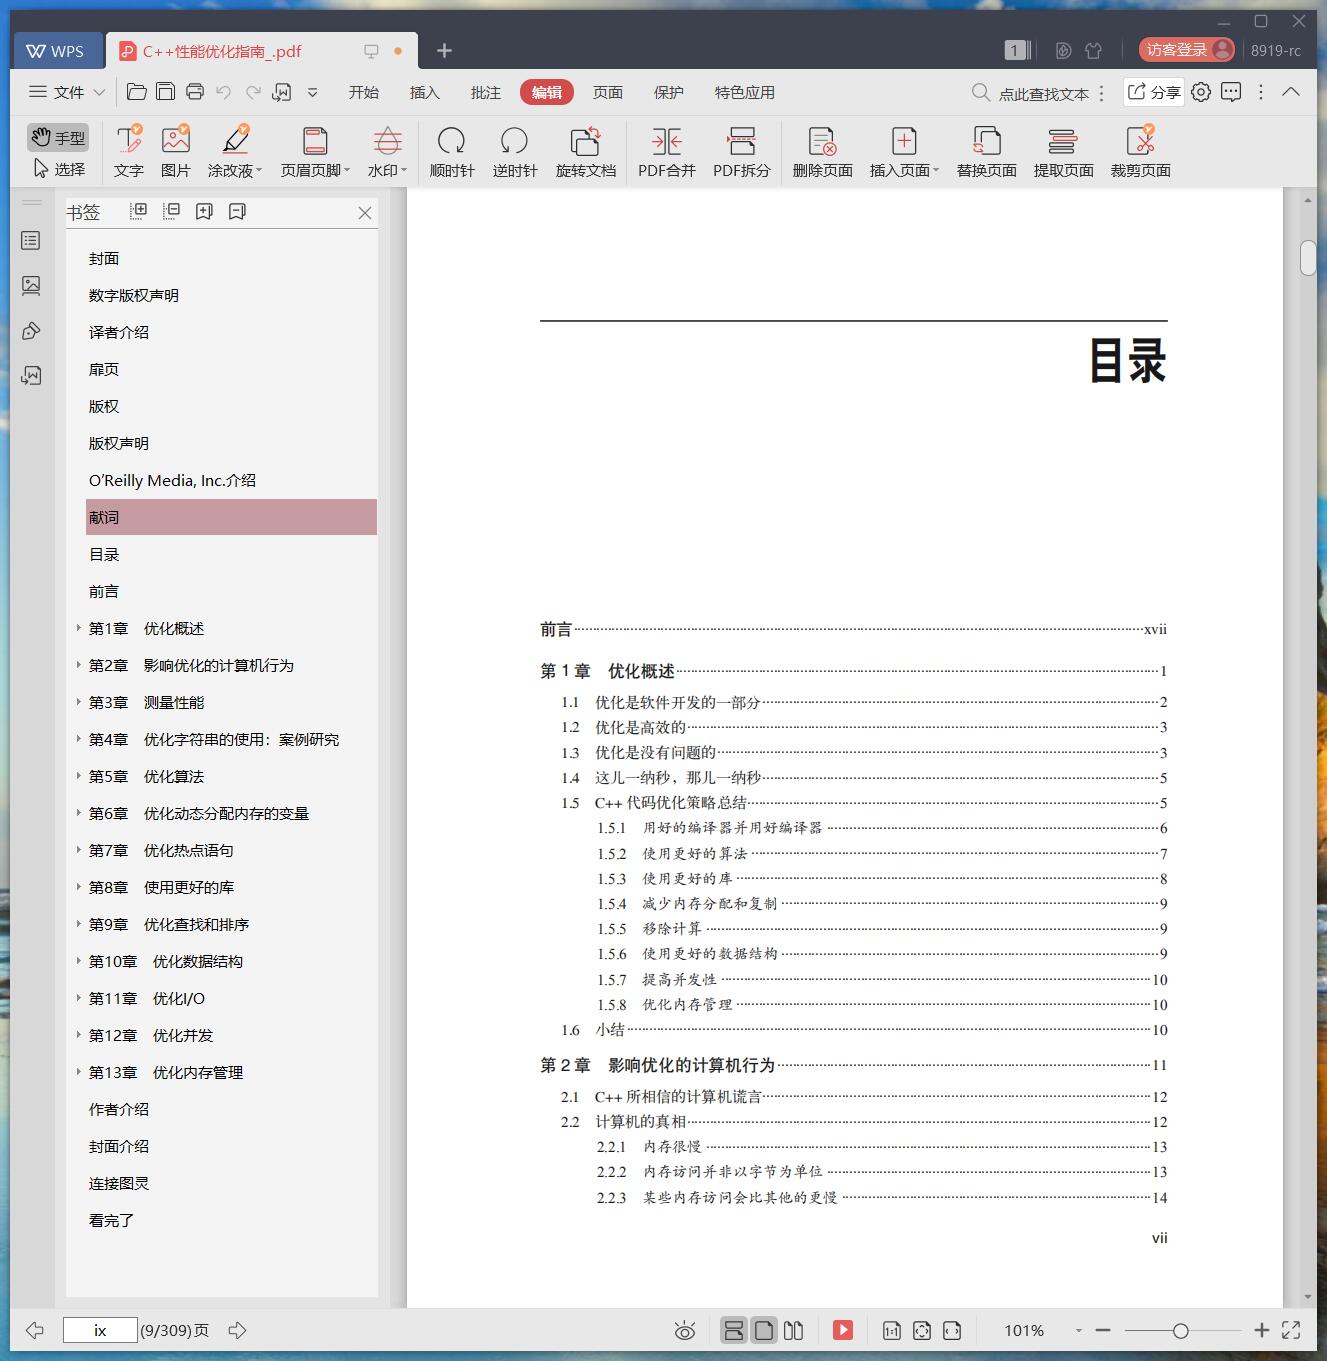The width and height of the screenshot is (1327, 1361).
Task: Open the settings gear icon near 分享
Action: click(x=1201, y=92)
